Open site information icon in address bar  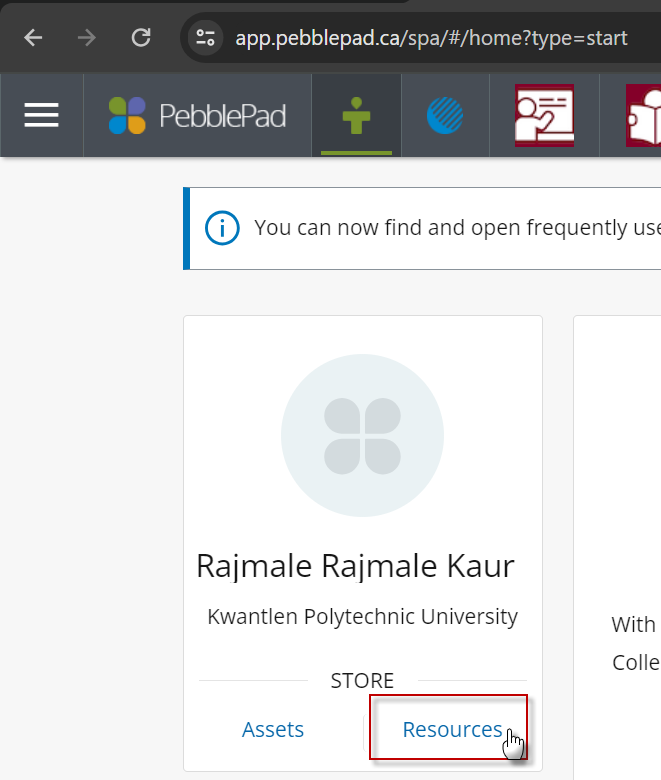click(x=205, y=38)
